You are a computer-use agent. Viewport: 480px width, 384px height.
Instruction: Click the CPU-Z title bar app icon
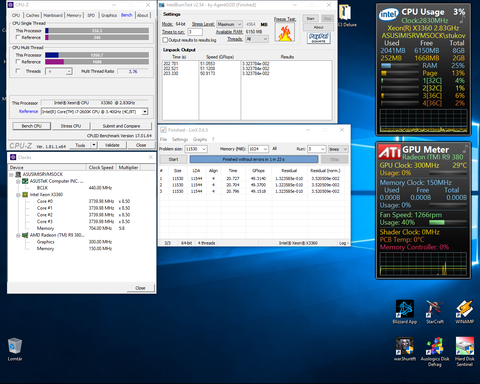tap(10, 5)
